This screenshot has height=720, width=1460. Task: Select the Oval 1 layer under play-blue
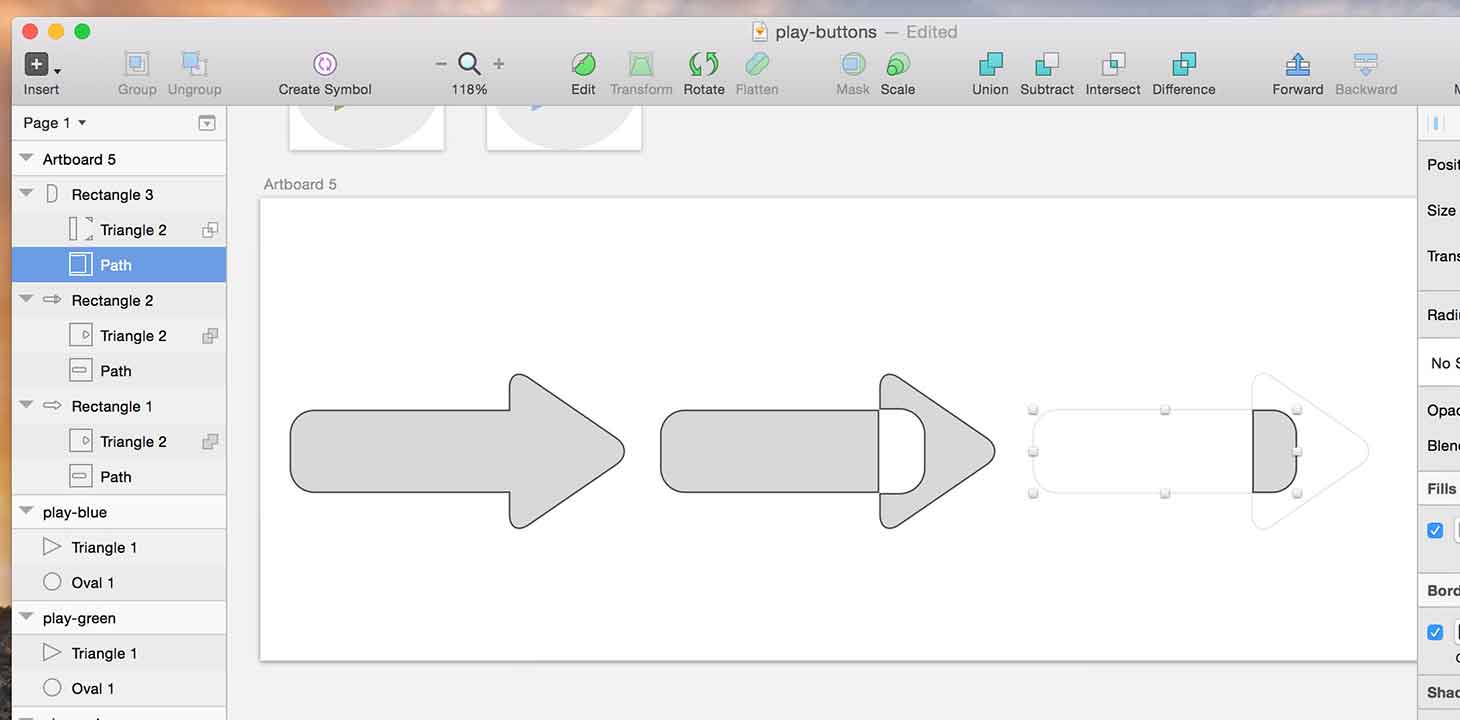[119, 583]
